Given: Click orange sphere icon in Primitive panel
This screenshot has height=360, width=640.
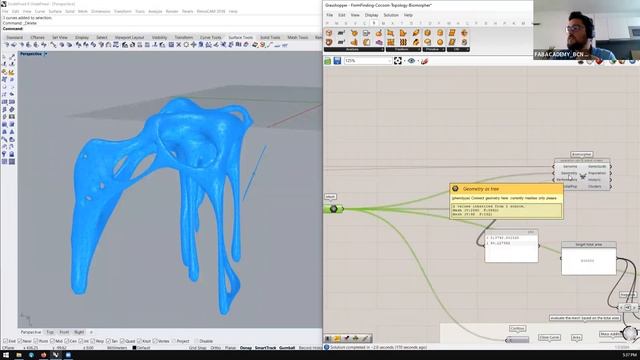Looking at the screenshot, I should 440,42.
